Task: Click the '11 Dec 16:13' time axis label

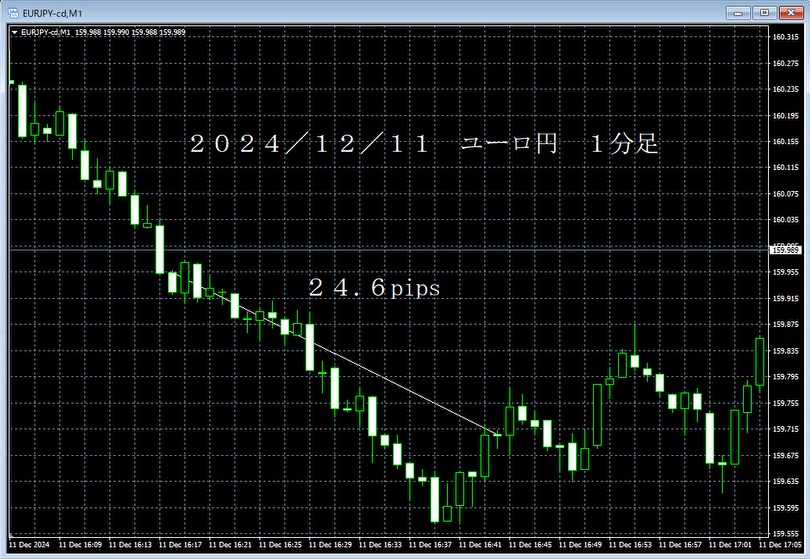Action: 130,545
